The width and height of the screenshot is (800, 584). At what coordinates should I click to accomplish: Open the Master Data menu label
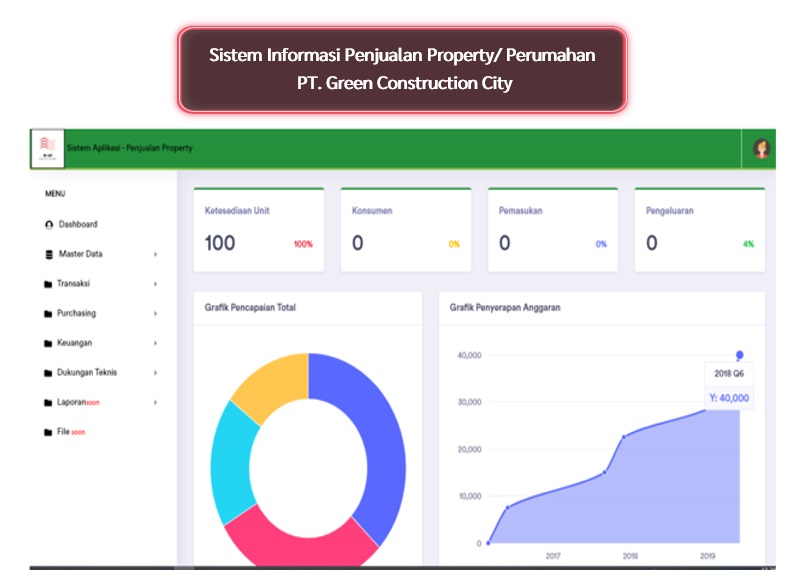click(81, 254)
